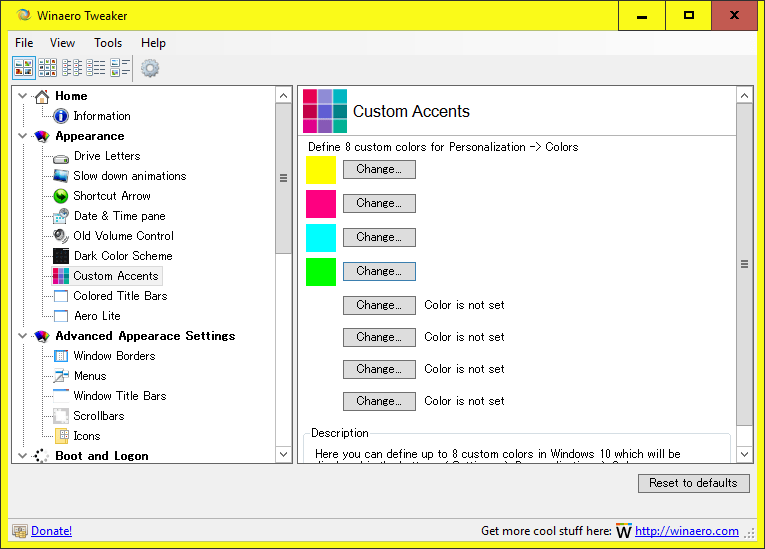Select Aero Lite tree item
Image resolution: width=765 pixels, height=549 pixels.
[x=97, y=316]
